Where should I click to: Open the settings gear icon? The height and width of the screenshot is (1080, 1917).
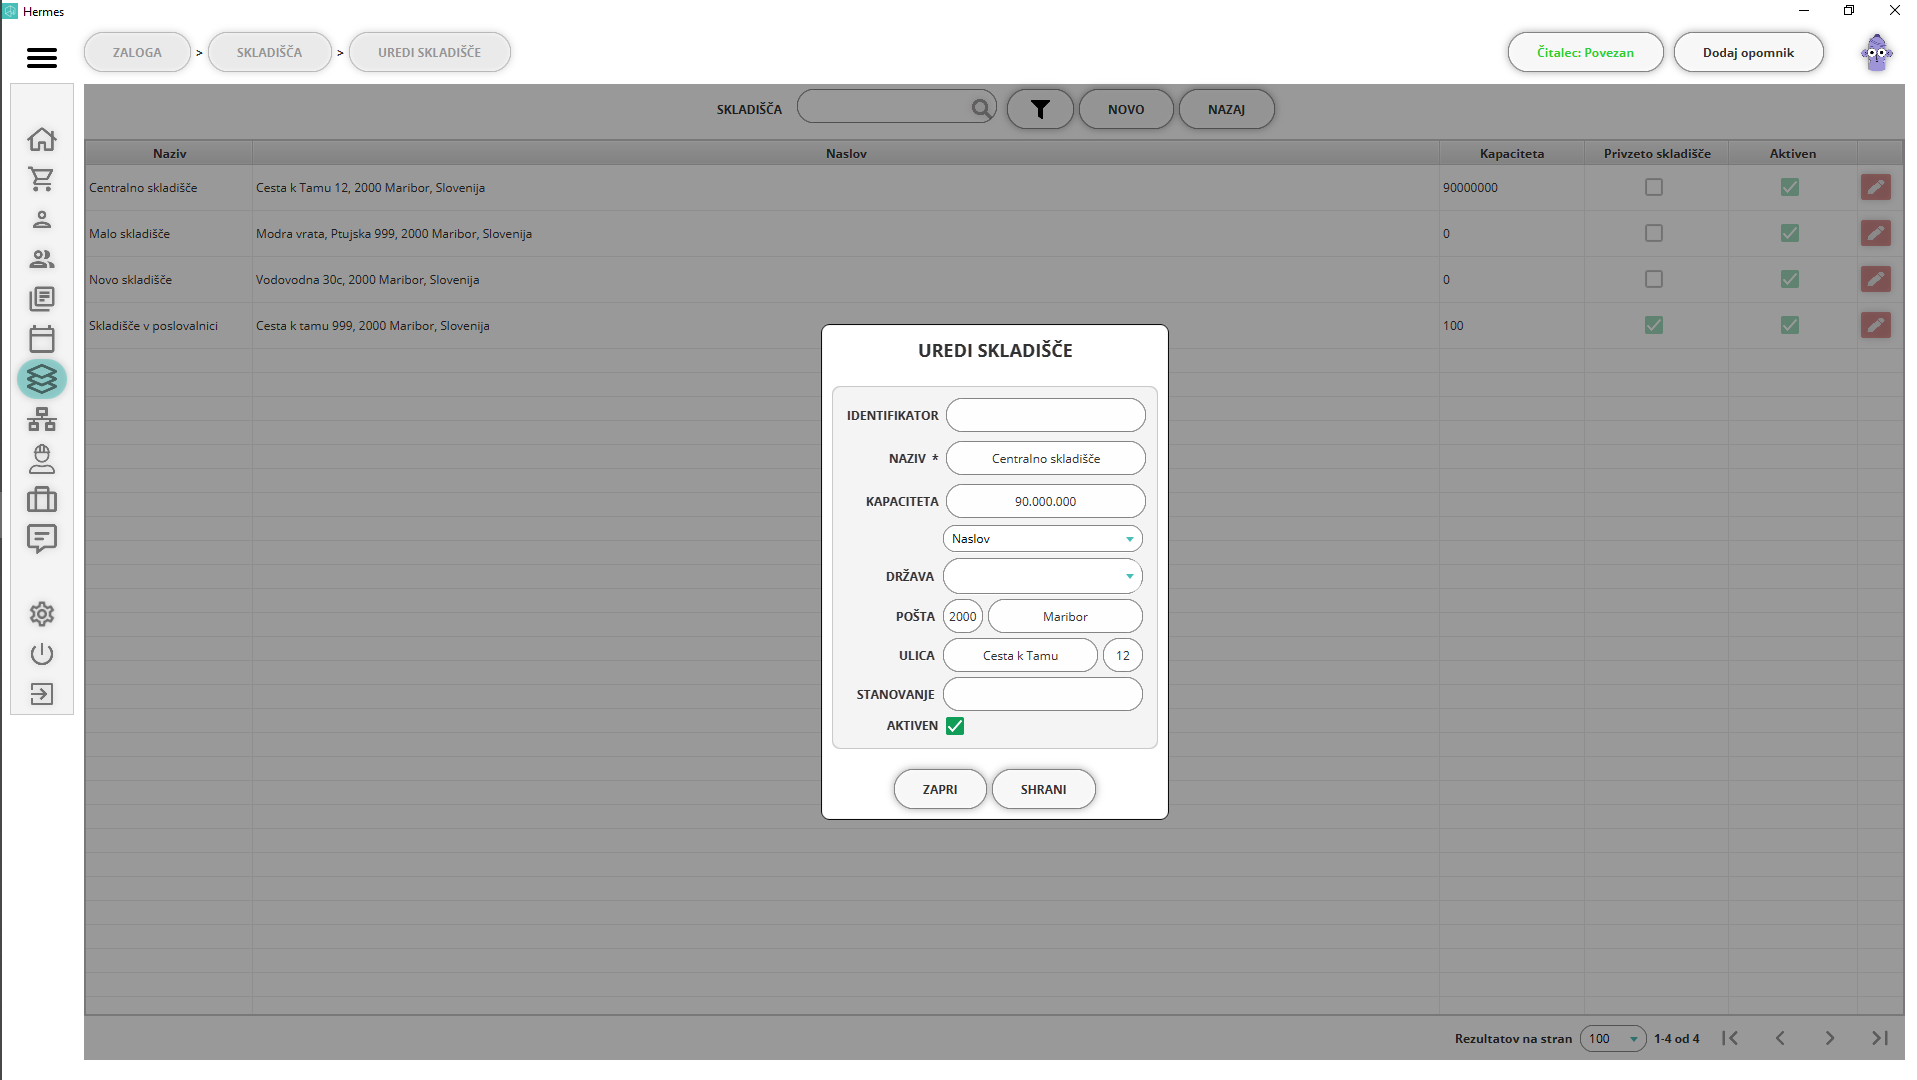42,614
